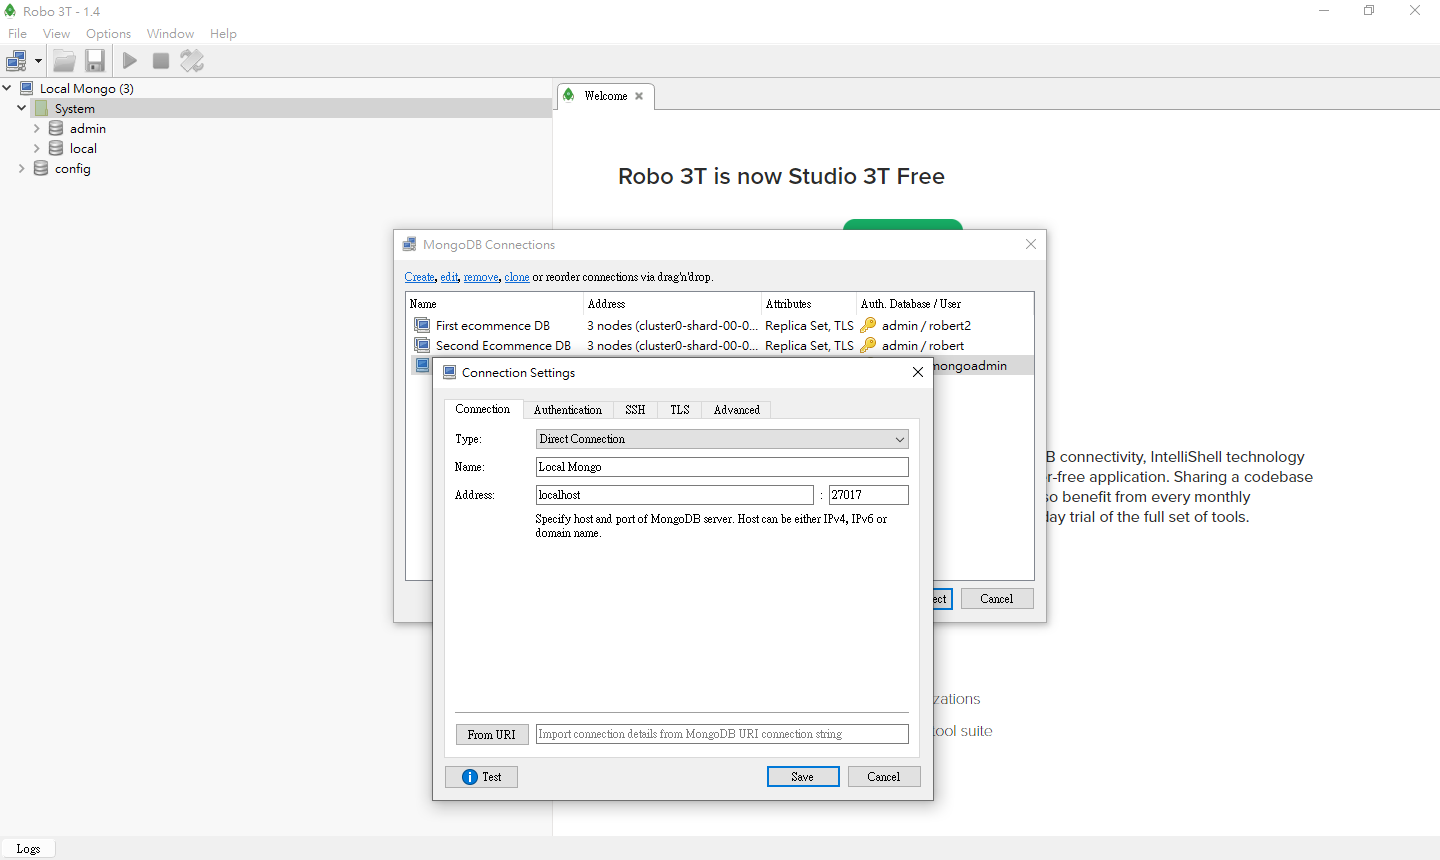The image size is (1440, 860).
Task: Expand the config database node
Action: coord(22,169)
